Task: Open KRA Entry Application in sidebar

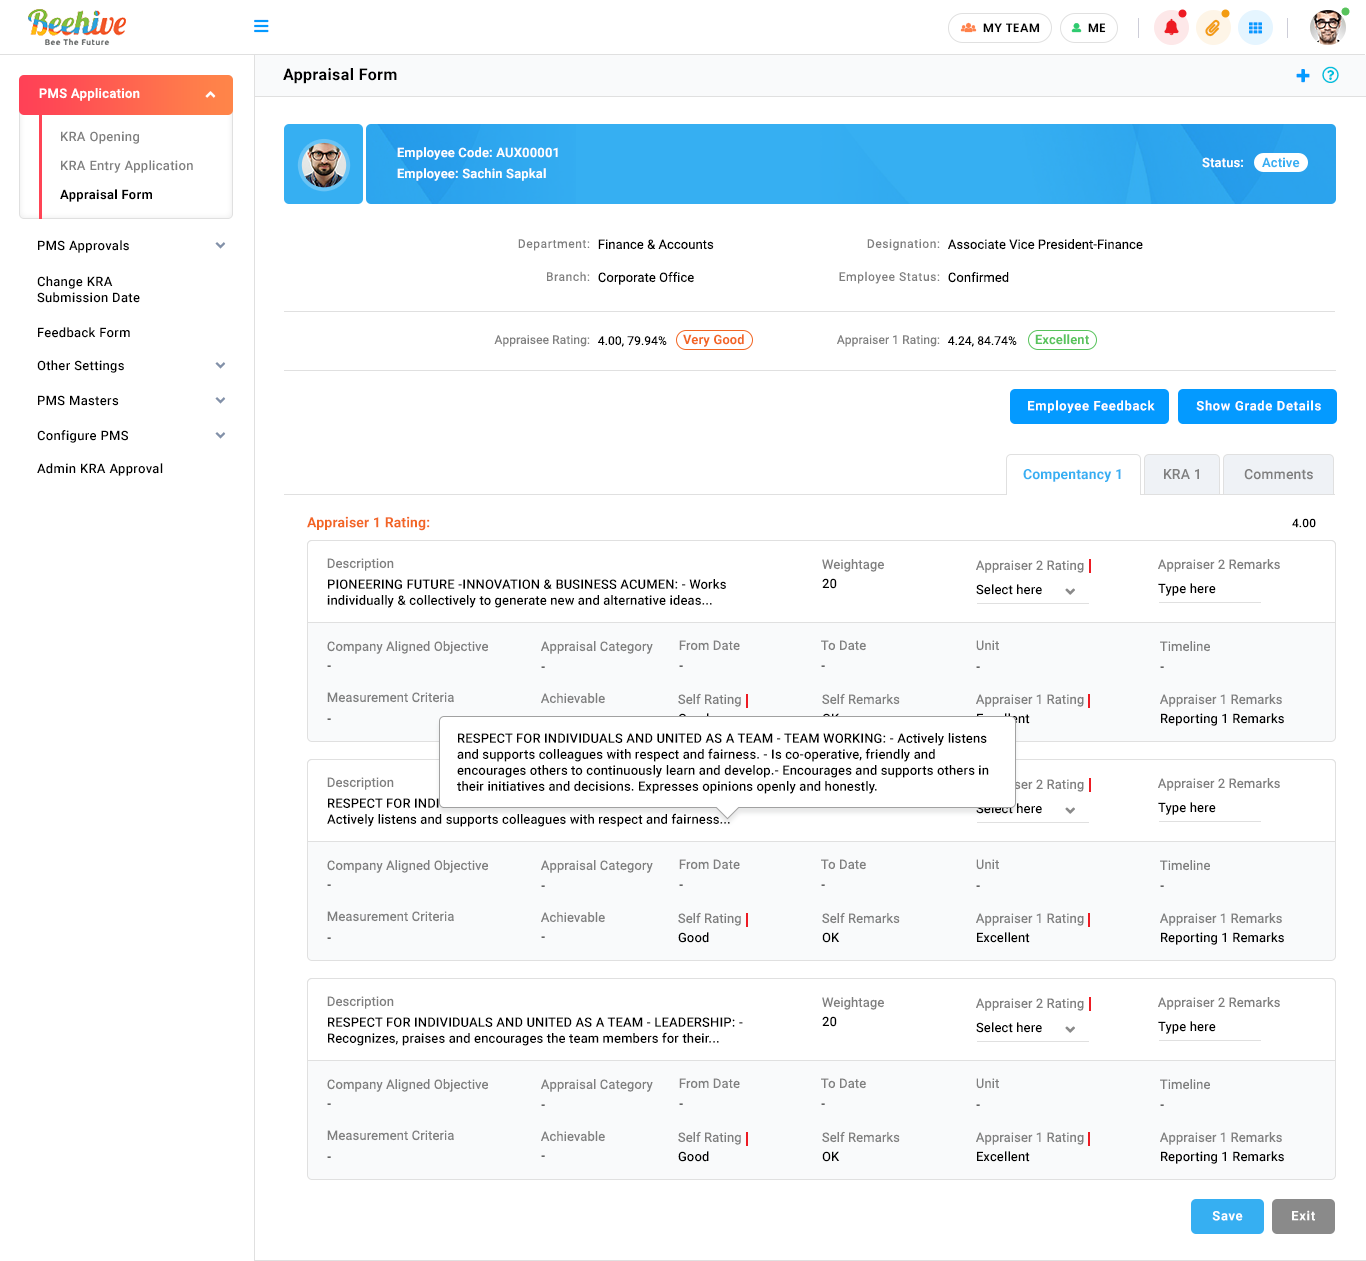Action: [127, 166]
